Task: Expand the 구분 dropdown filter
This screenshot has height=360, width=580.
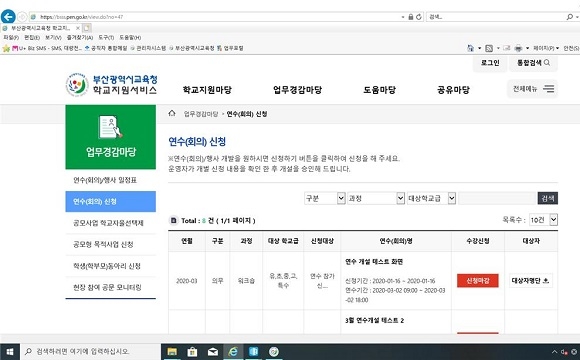Action: pyautogui.click(x=324, y=198)
